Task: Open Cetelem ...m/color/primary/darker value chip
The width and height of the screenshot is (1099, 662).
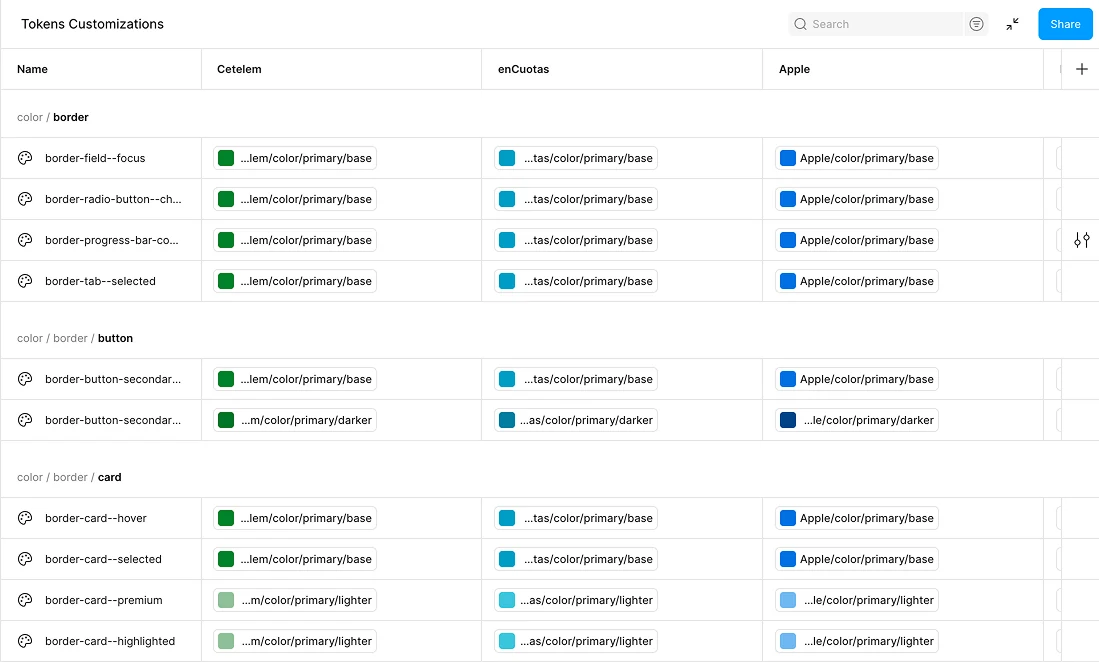Action: click(295, 420)
